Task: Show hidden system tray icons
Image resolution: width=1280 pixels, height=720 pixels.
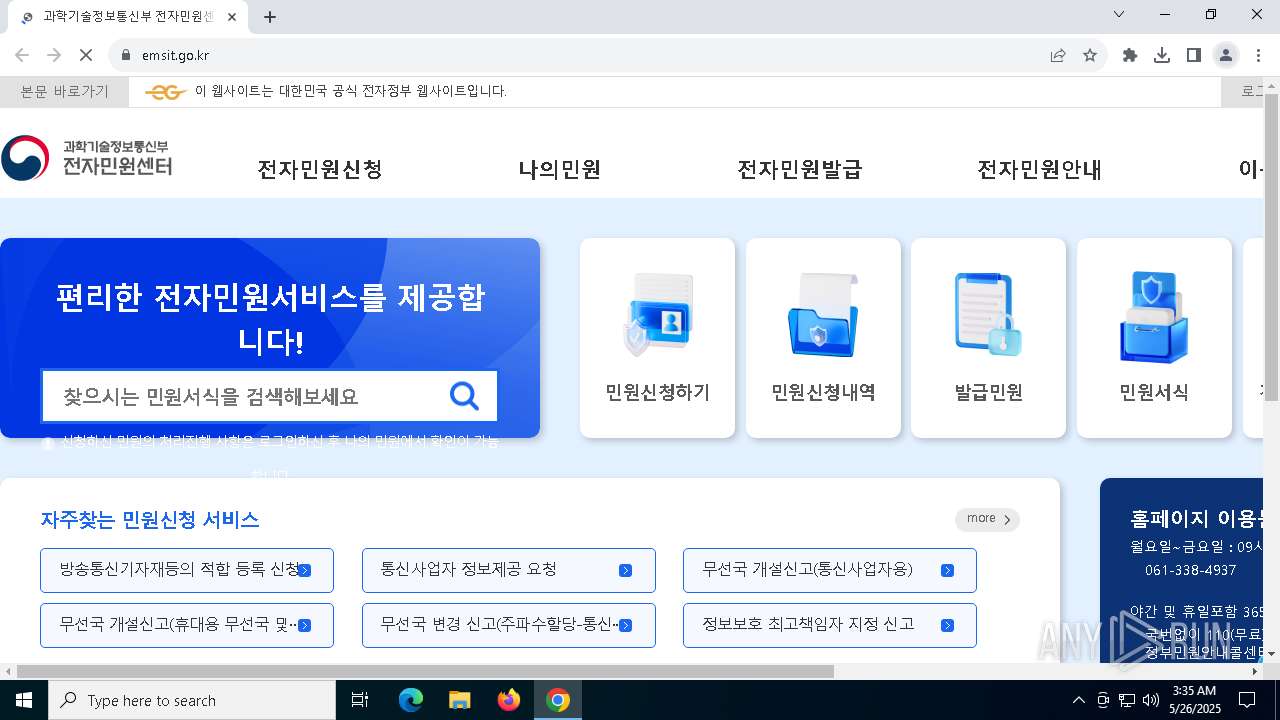Action: click(1078, 700)
